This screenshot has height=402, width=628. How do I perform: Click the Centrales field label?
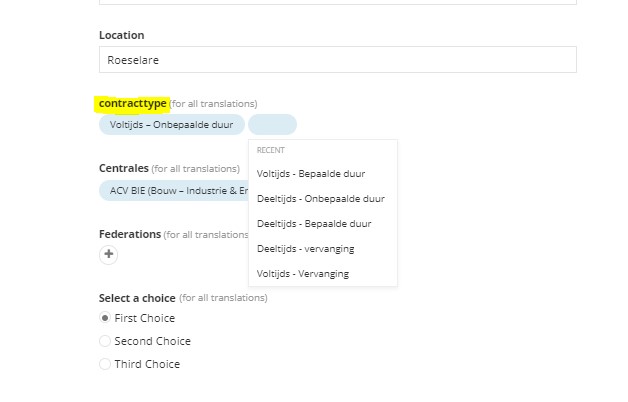coord(124,168)
